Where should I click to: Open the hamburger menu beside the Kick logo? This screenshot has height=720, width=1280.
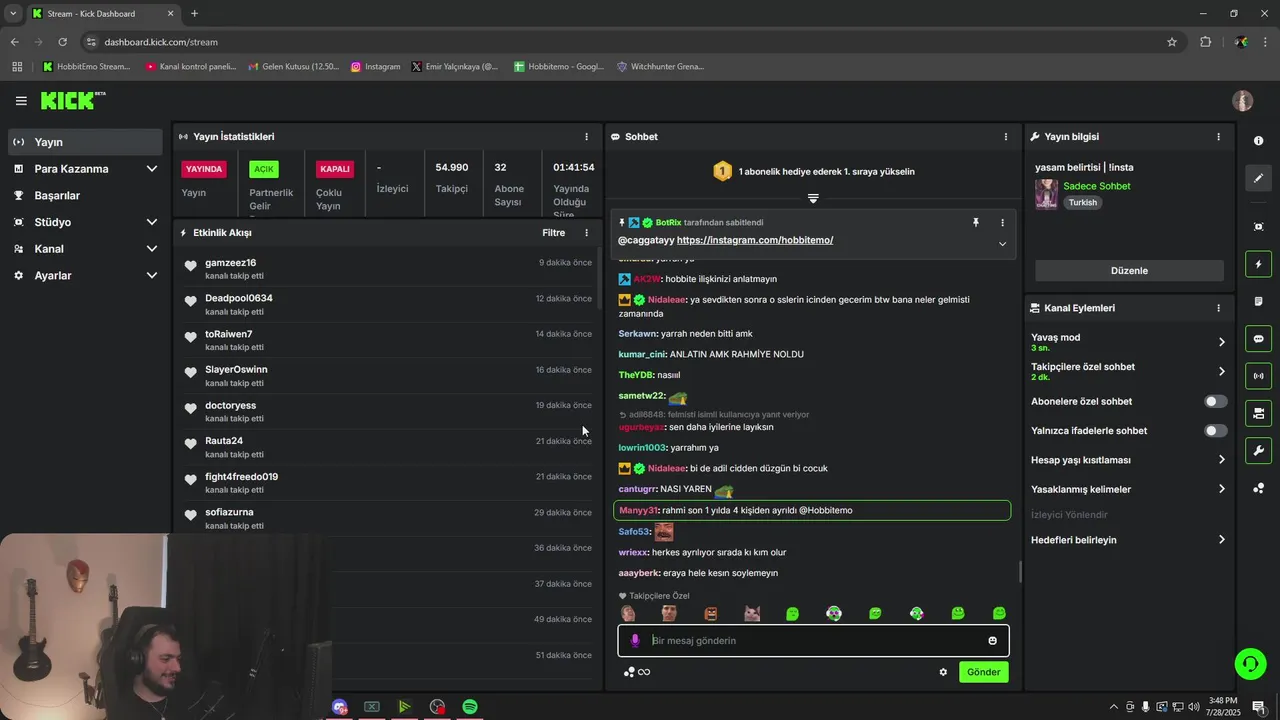pos(21,101)
